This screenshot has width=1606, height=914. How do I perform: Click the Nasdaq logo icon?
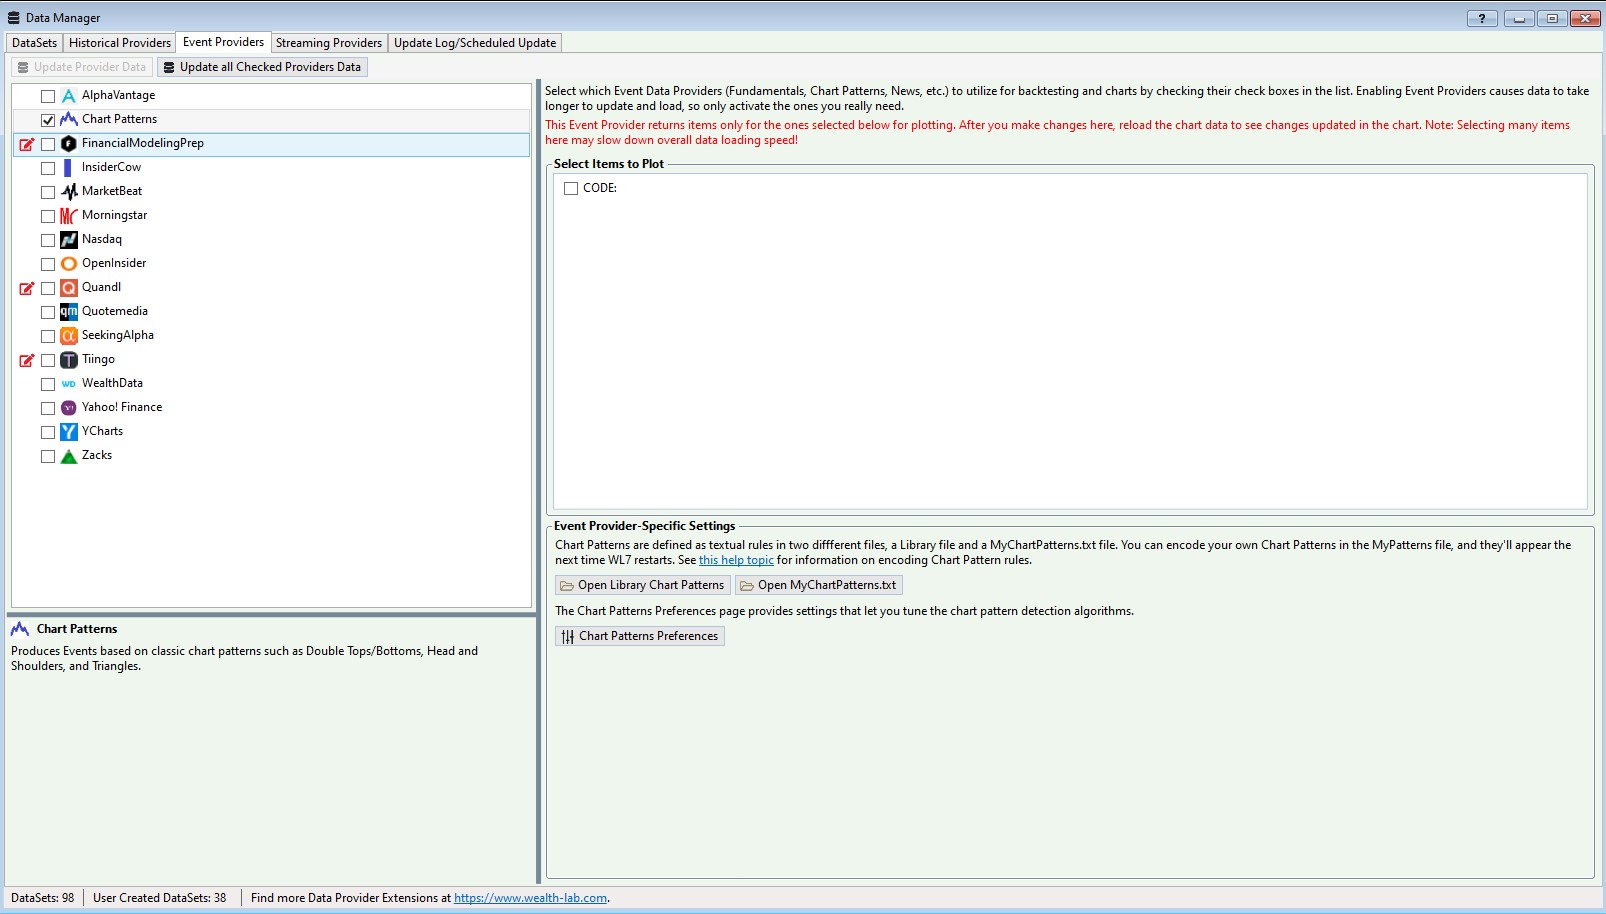coord(69,240)
